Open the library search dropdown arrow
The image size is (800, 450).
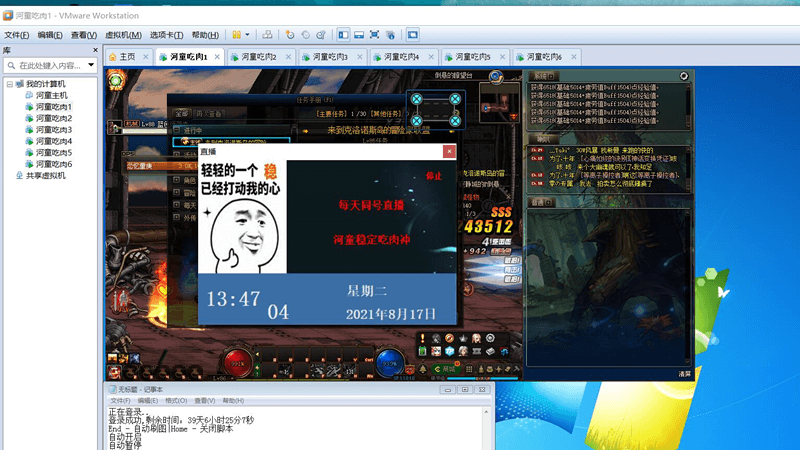coord(91,65)
